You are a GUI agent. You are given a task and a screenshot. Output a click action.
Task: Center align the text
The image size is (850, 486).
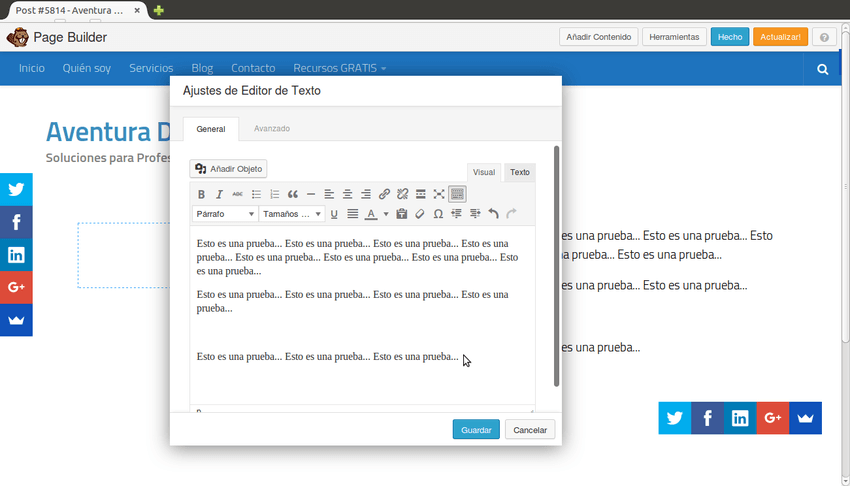point(347,194)
